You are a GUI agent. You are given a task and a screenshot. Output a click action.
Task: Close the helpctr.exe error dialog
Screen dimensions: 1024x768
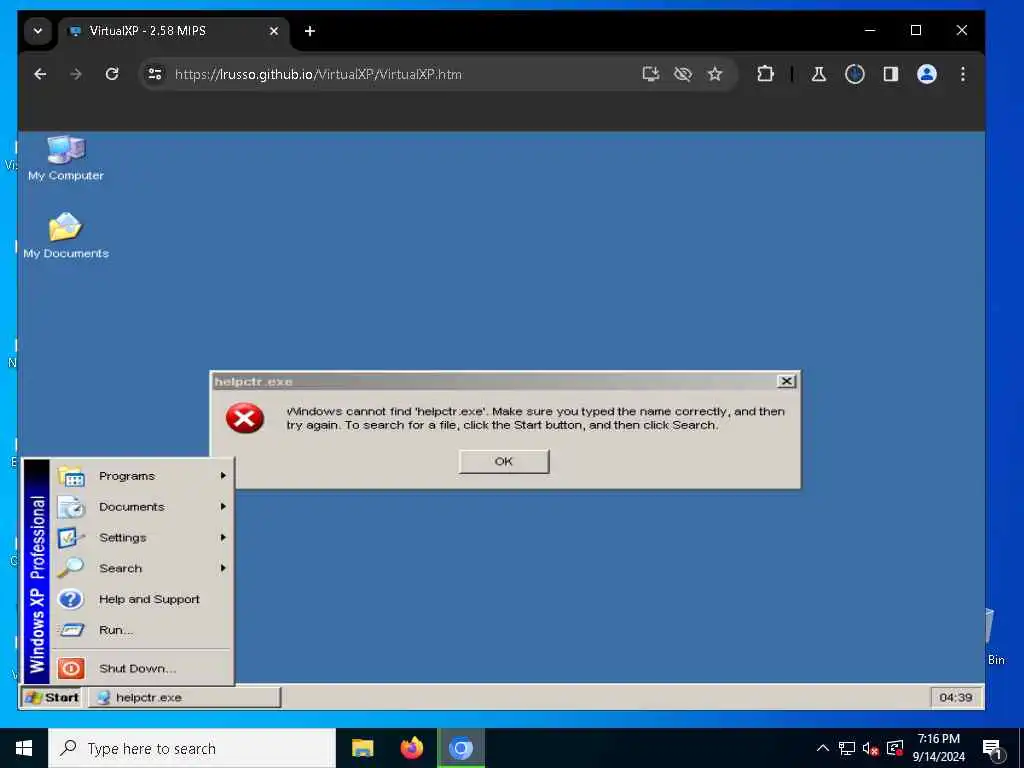pos(786,381)
